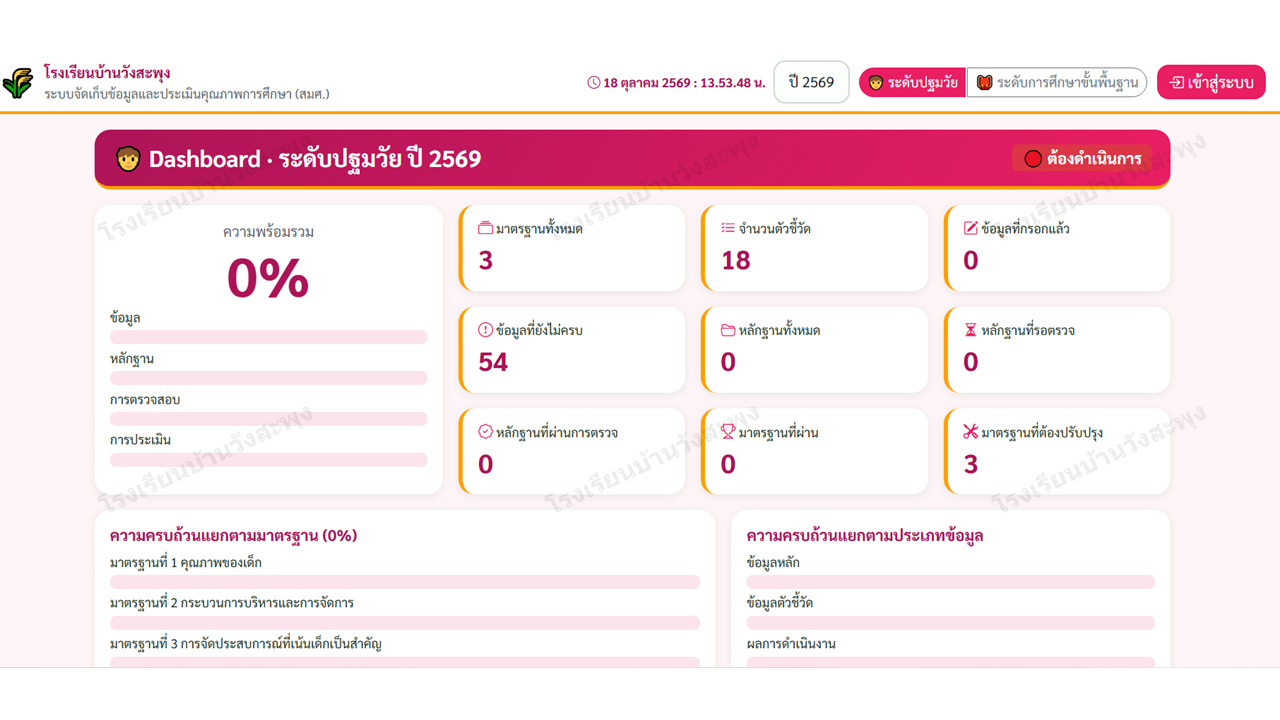Click the check badge icon beside หลักฐานที่ผ่านการตรวจ
1280x720 pixels.
coord(485,432)
